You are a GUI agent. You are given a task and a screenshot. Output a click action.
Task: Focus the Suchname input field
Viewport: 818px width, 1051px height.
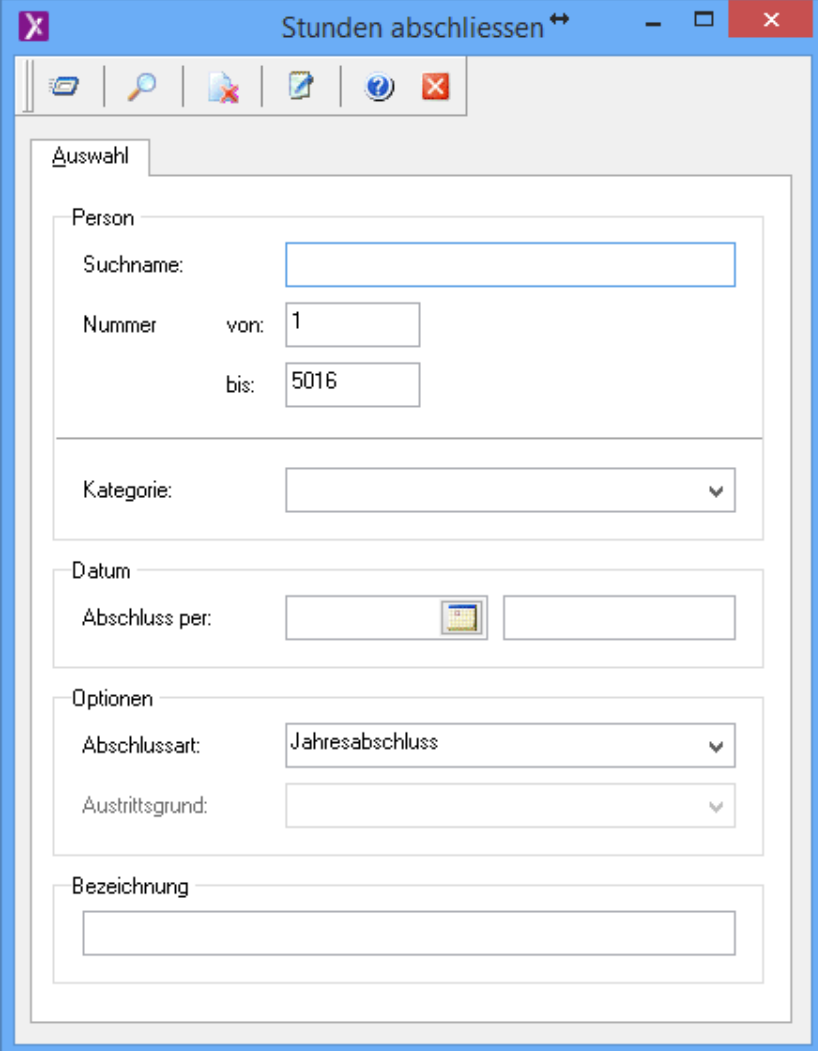[x=510, y=265]
